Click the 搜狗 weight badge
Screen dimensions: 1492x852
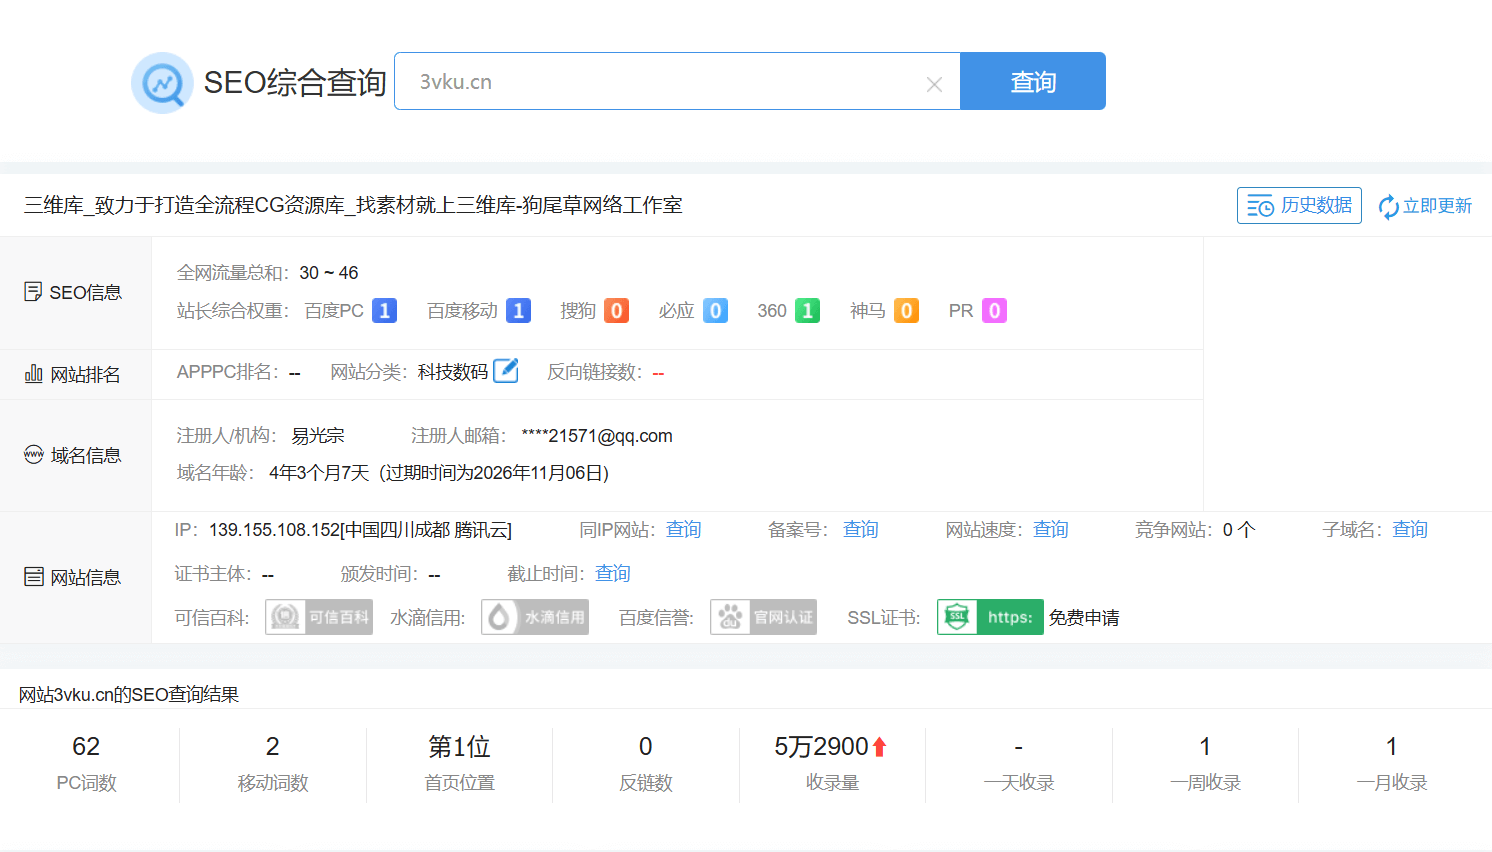pos(616,311)
